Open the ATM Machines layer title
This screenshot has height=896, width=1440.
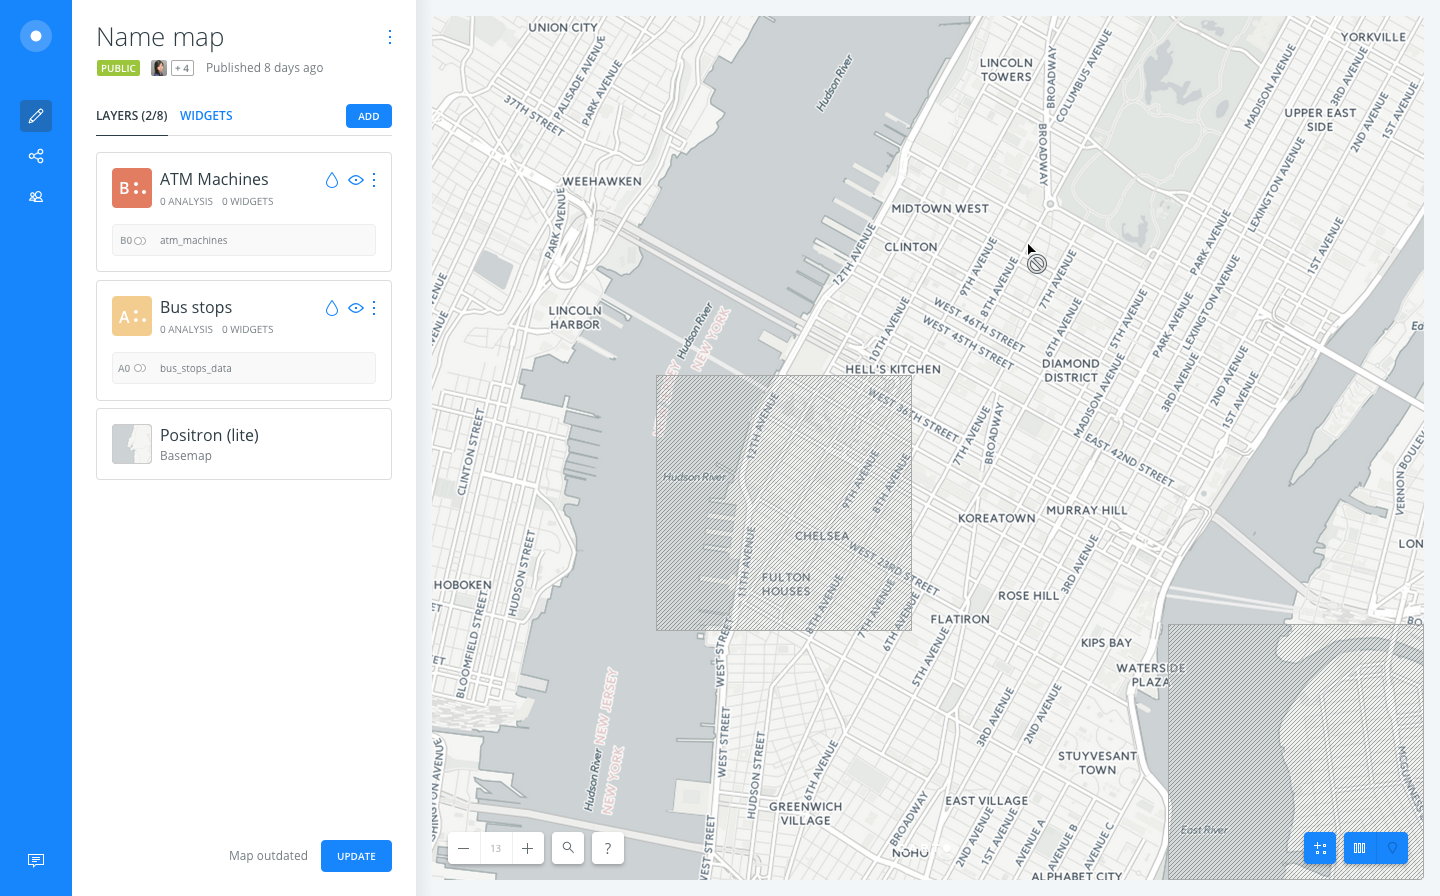tap(214, 179)
